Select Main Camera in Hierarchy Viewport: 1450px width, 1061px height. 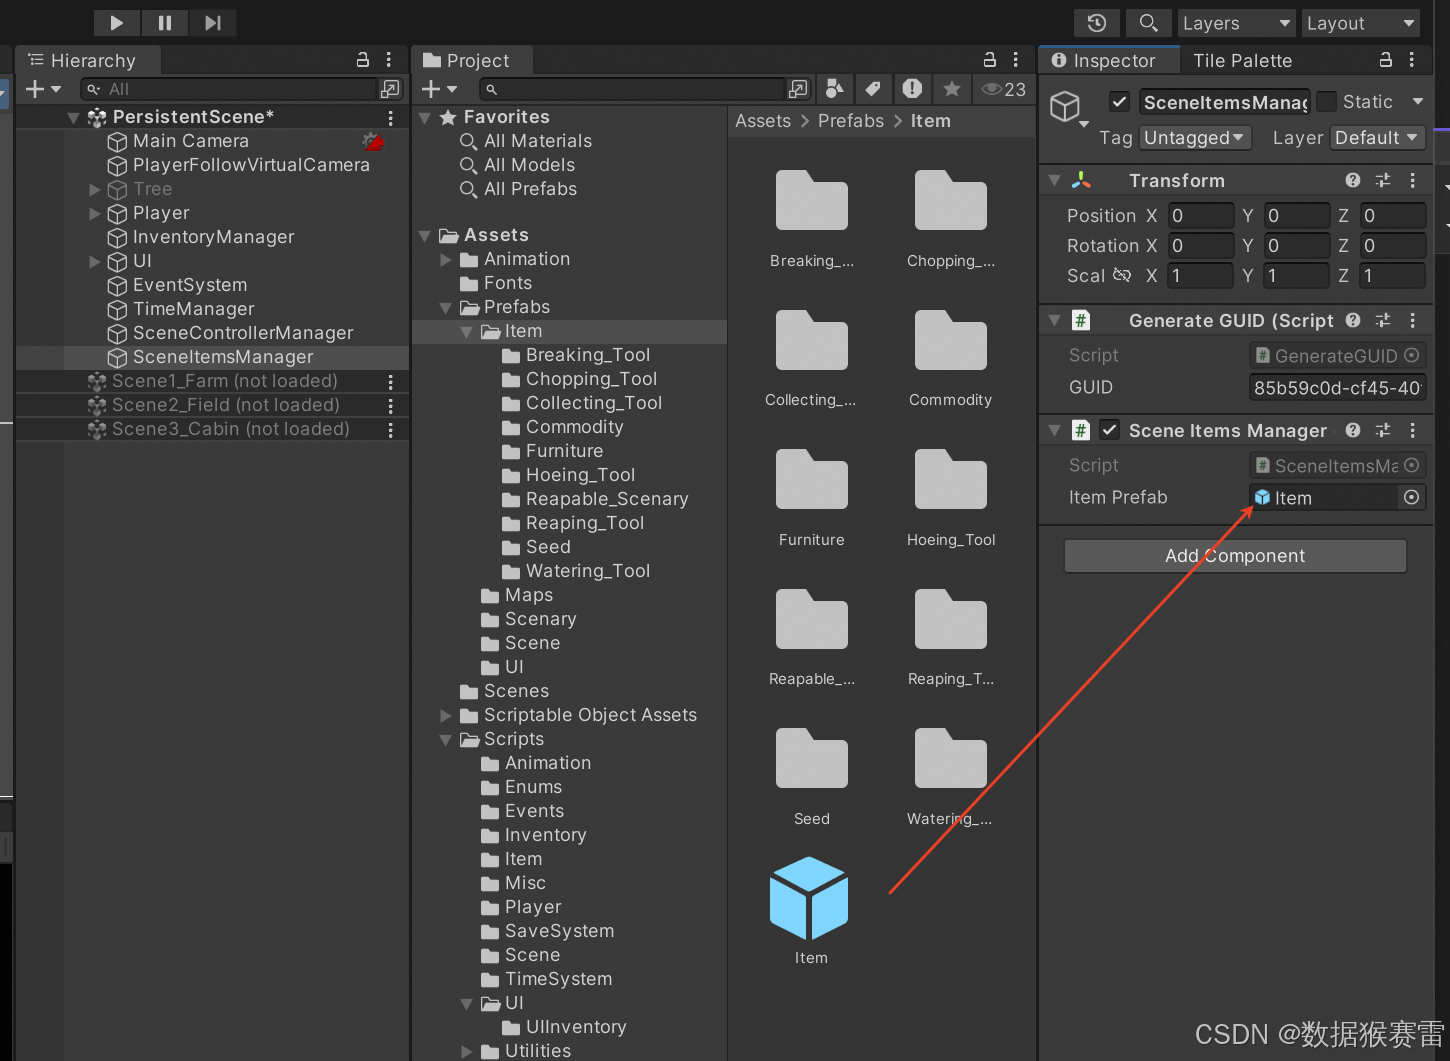[x=190, y=141]
